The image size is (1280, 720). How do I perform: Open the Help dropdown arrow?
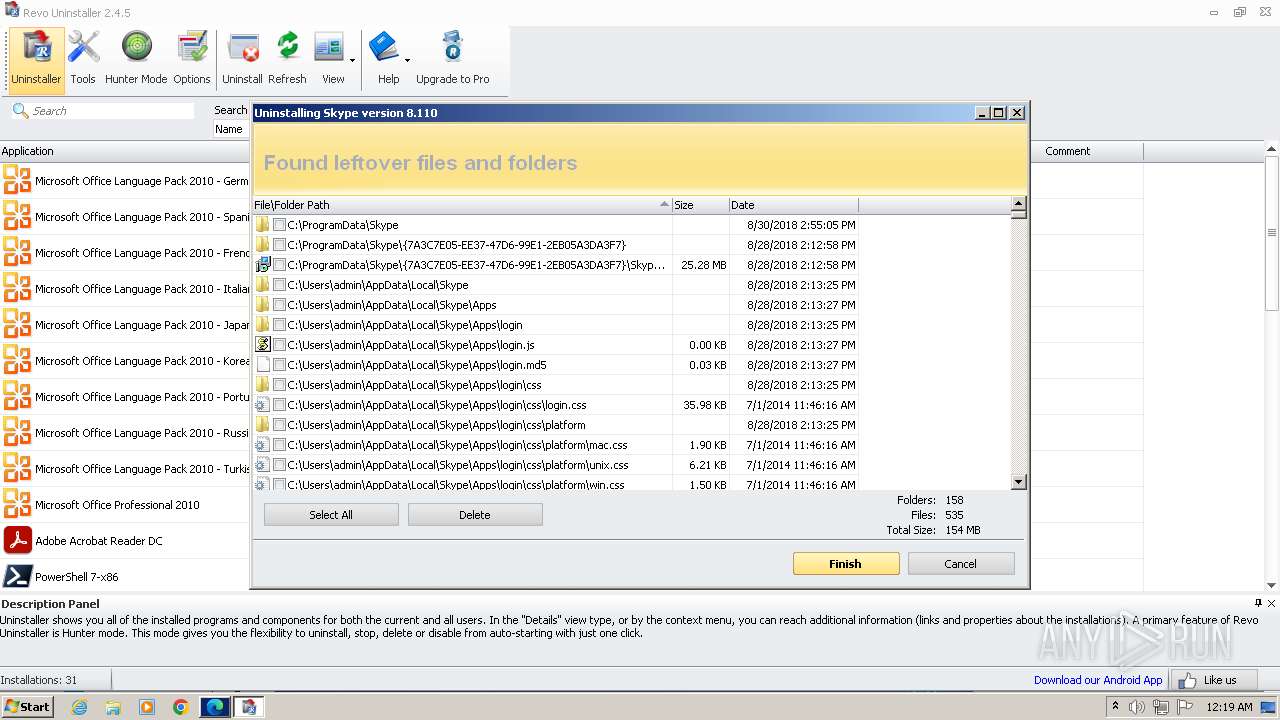407,60
